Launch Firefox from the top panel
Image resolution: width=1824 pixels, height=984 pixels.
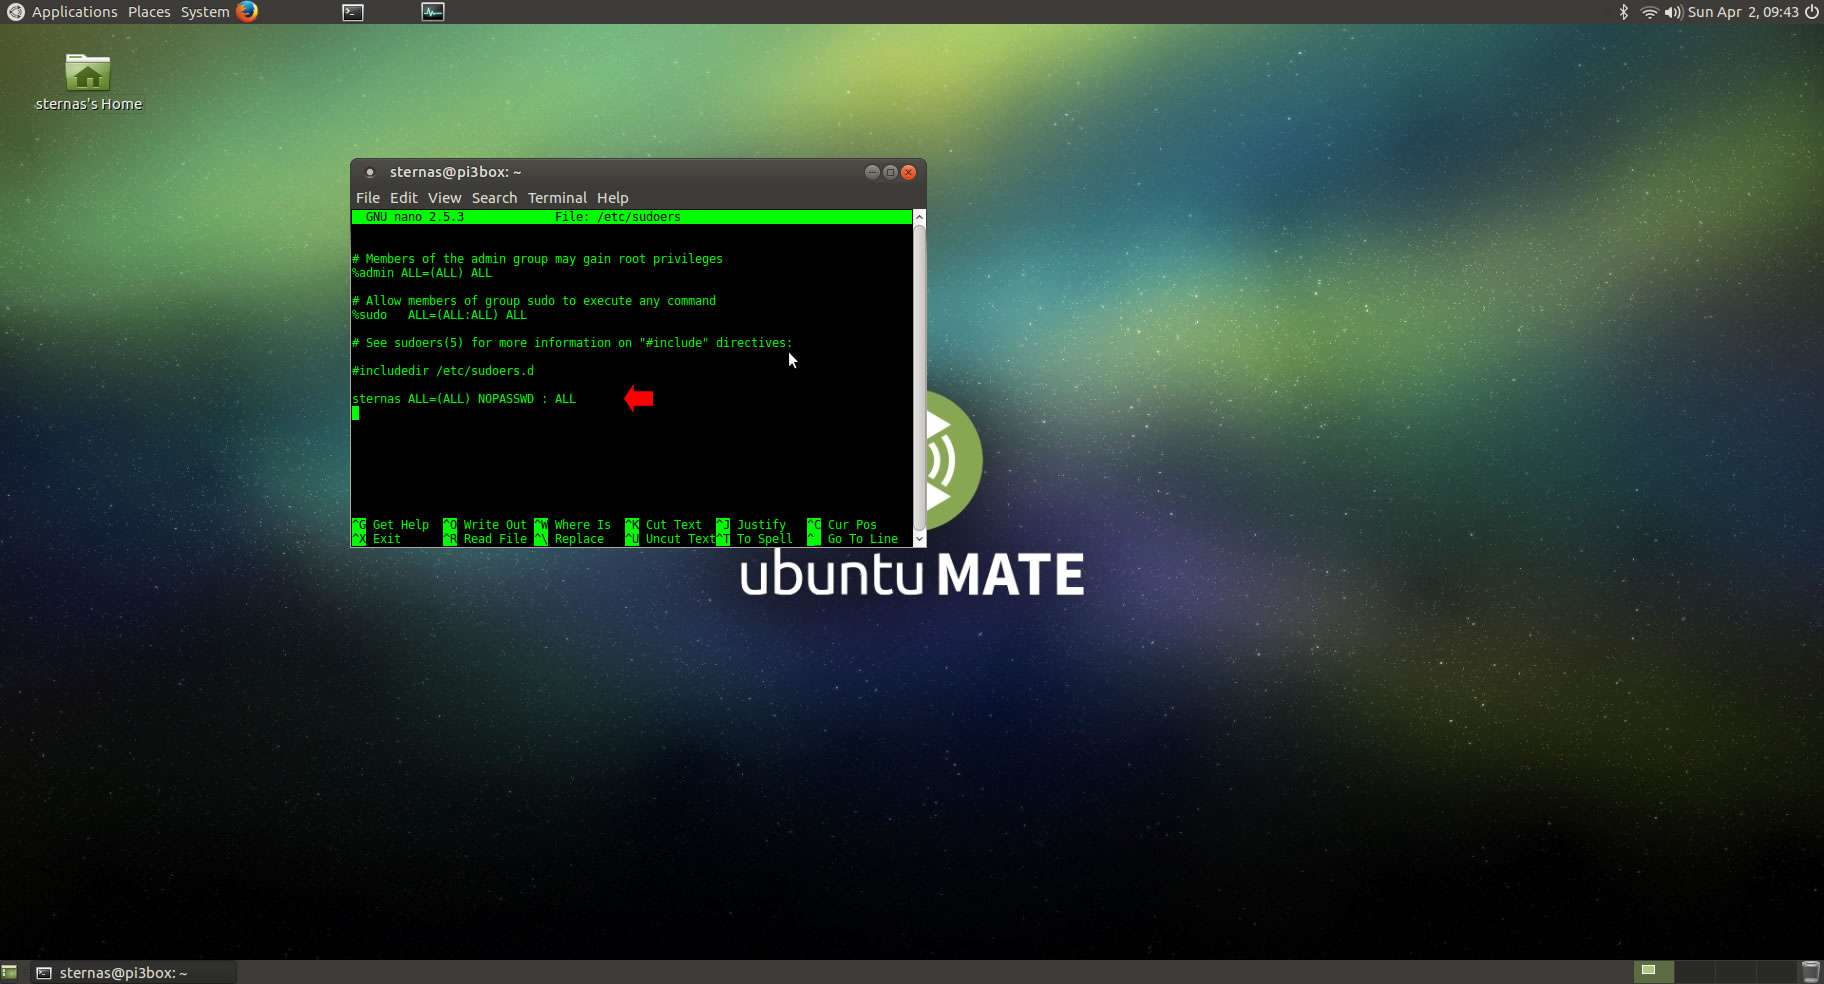(x=247, y=12)
